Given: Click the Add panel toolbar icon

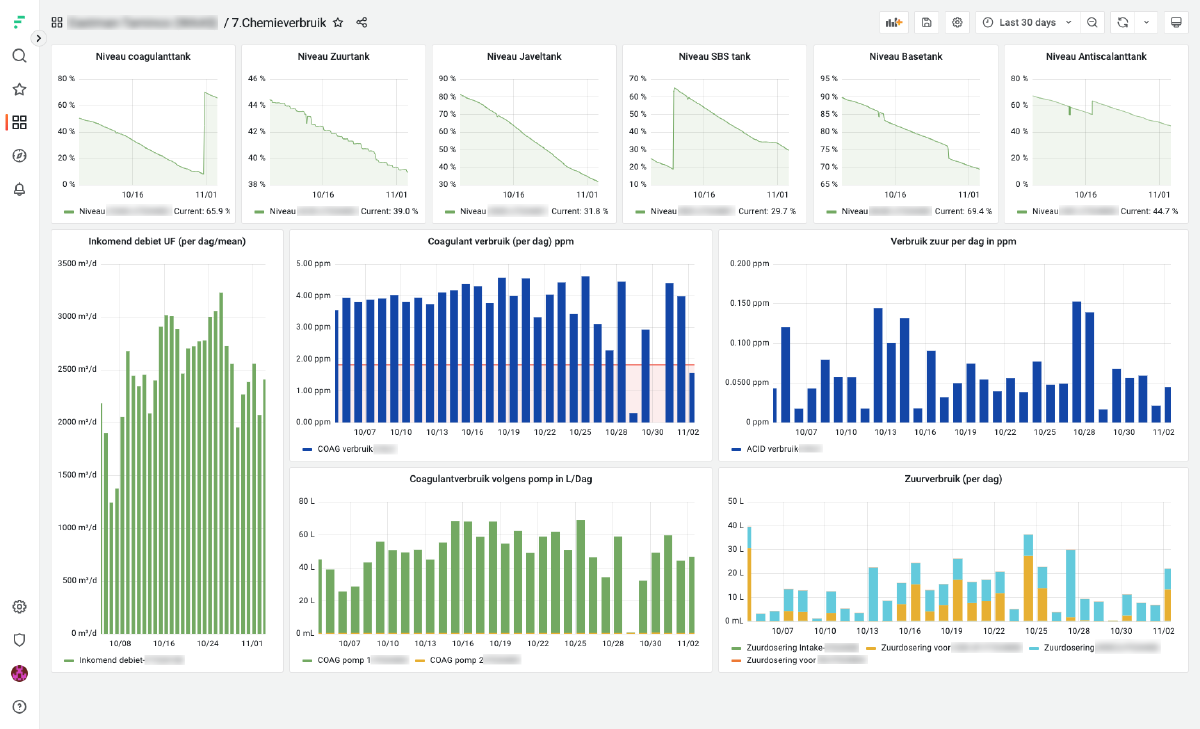Looking at the screenshot, I should point(893,22).
